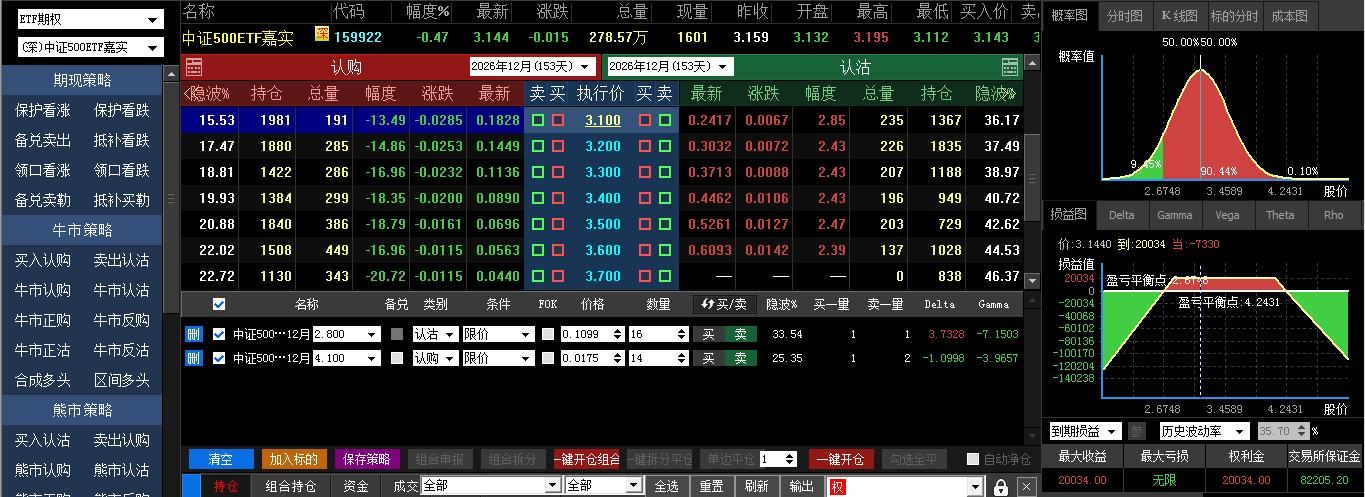Click the 一键开仓 button
This screenshot has width=1365, height=497.
841,459
